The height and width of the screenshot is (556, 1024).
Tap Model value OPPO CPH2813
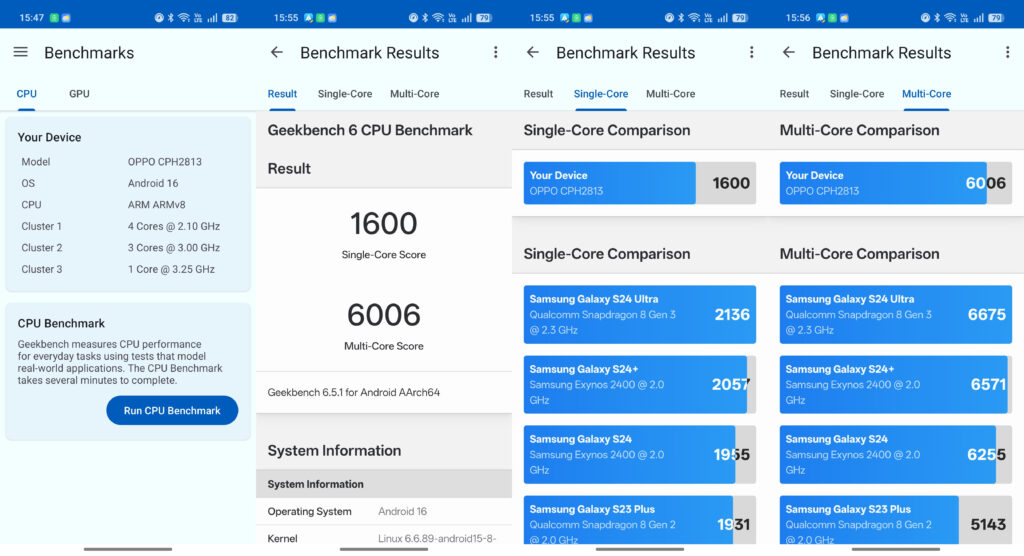point(165,161)
